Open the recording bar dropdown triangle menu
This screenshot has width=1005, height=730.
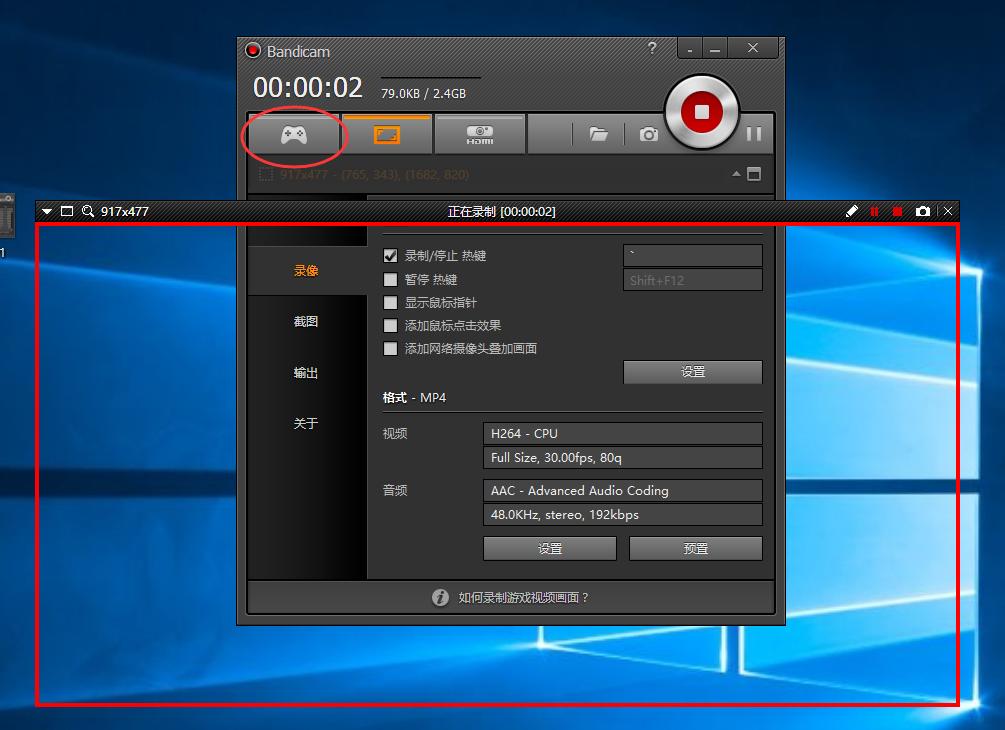(x=47, y=211)
